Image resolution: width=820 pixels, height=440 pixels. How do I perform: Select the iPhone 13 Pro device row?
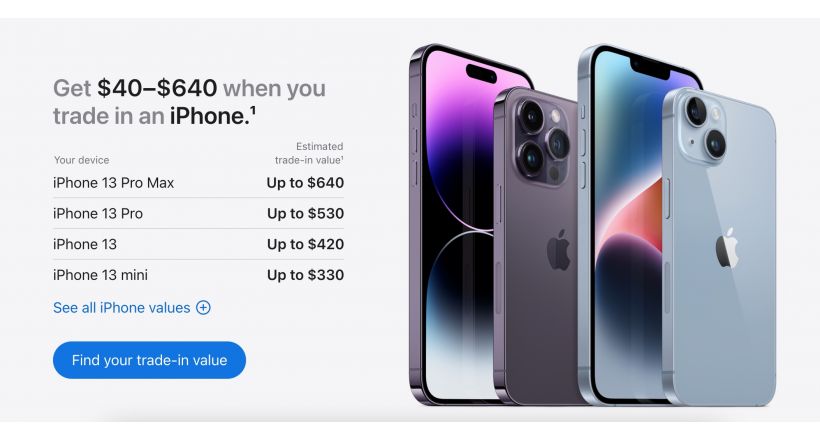click(198, 213)
